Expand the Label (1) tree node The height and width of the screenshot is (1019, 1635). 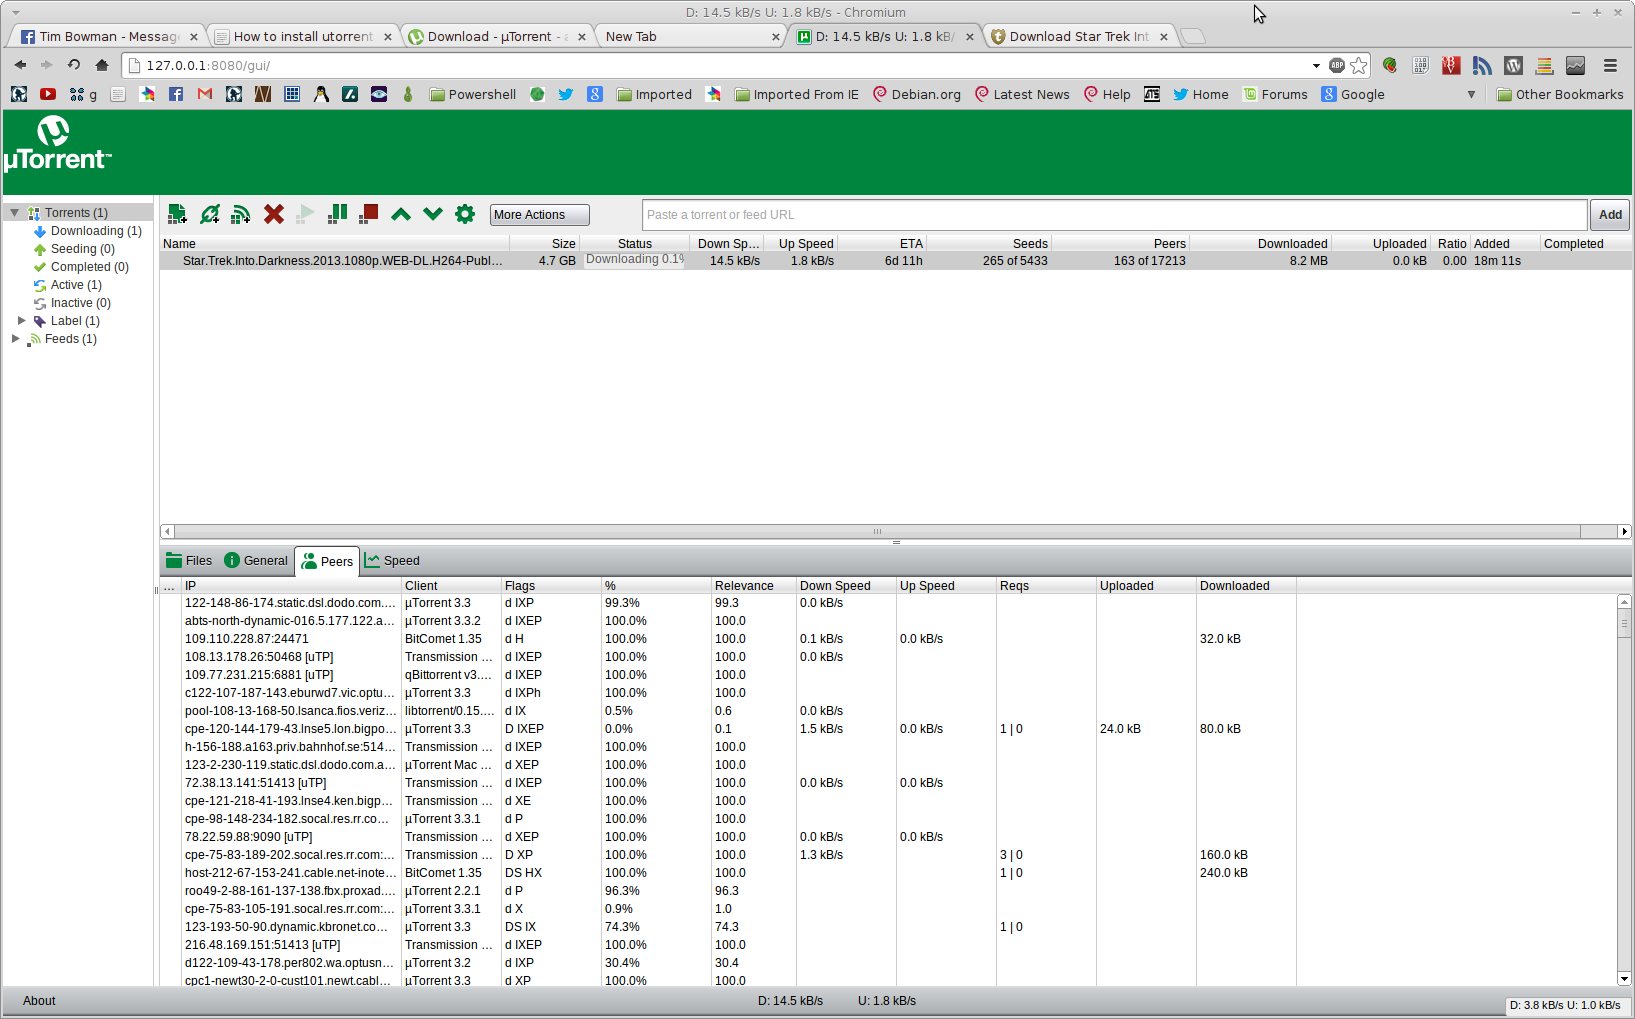pos(22,321)
